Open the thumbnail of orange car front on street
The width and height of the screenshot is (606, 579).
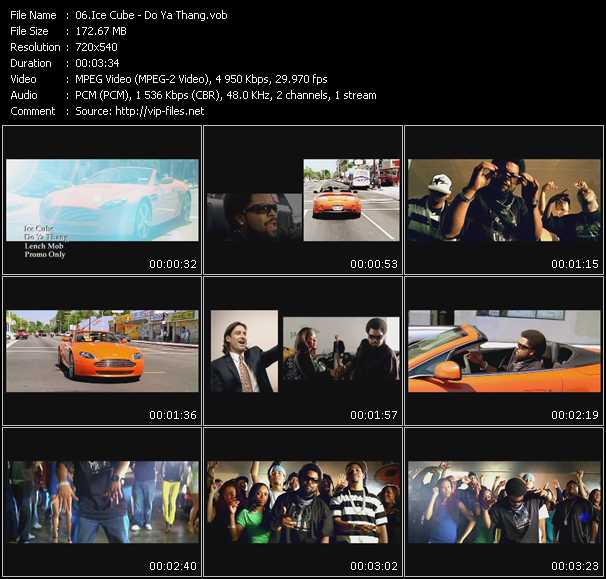pyautogui.click(x=102, y=351)
